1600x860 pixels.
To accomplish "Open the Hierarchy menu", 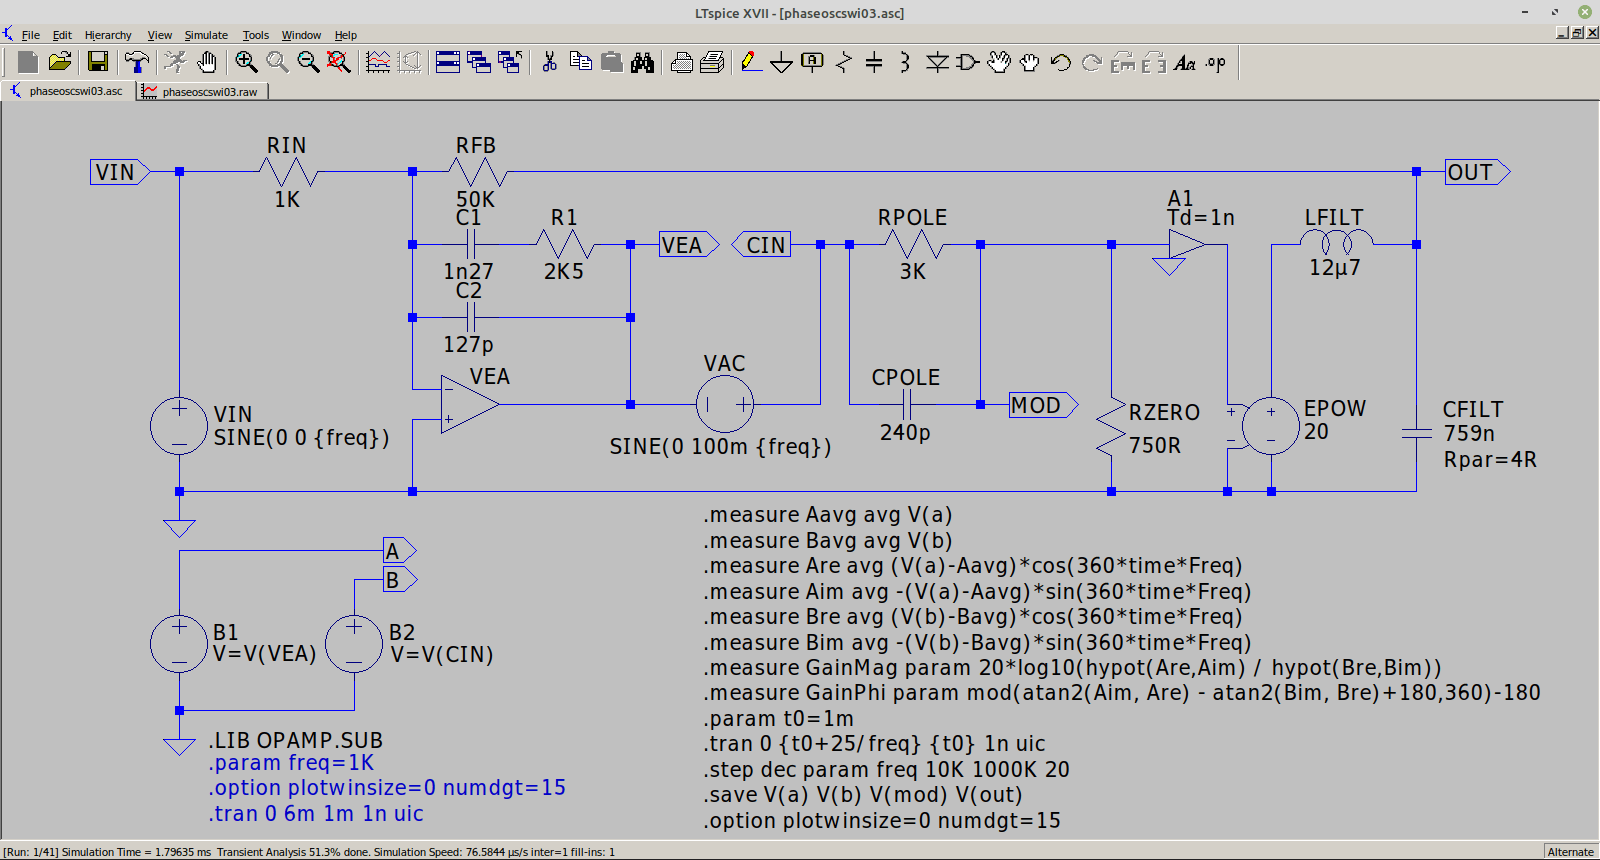I will (x=108, y=35).
